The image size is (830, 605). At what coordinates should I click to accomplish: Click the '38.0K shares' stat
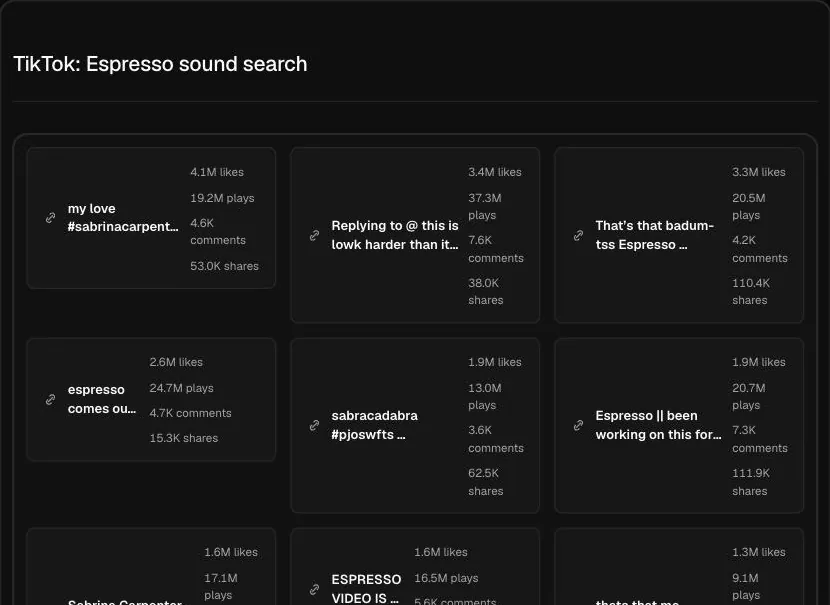click(485, 291)
